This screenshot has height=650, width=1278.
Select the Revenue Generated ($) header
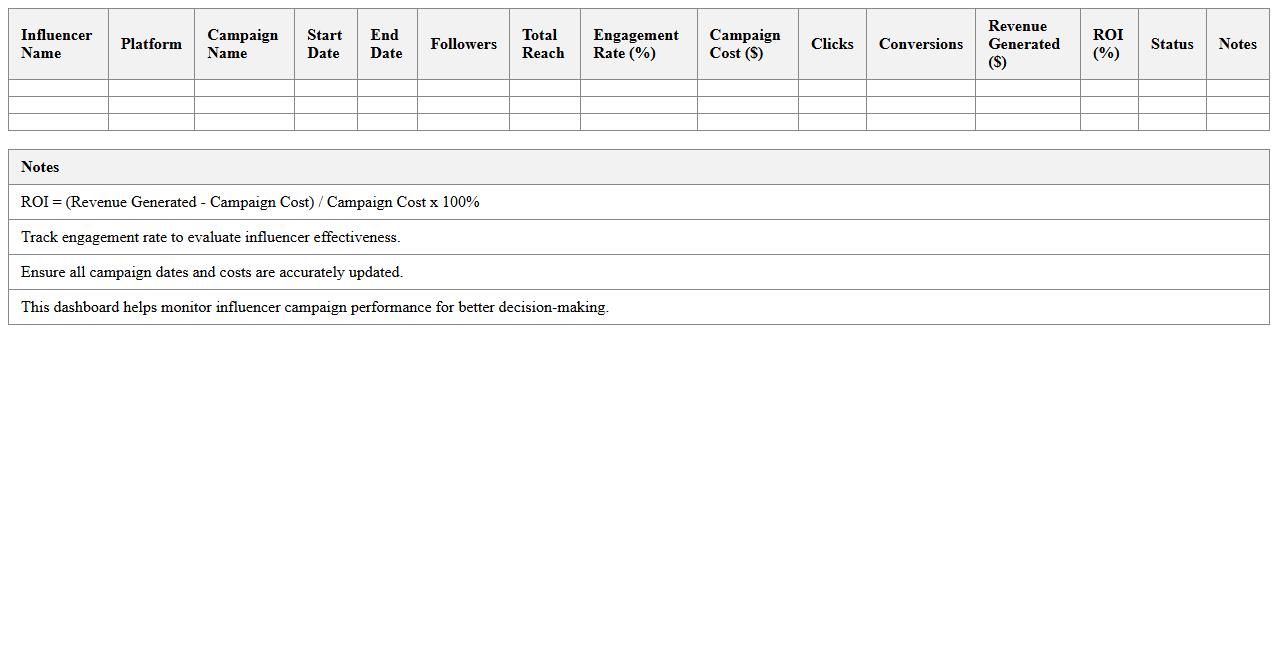click(1026, 44)
